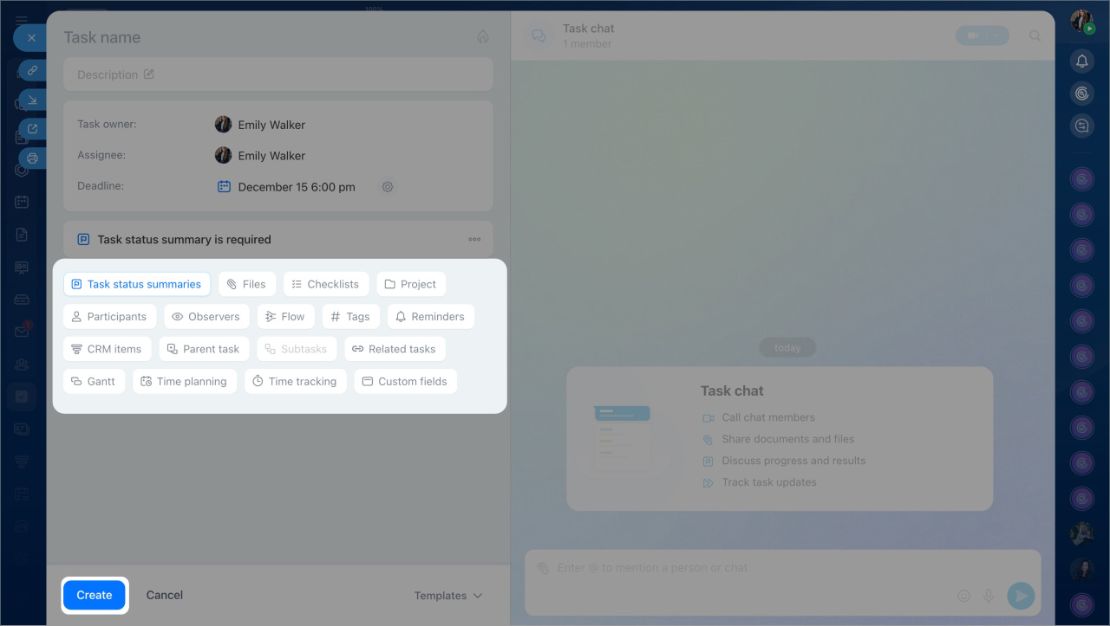
Task: Click the blue Create button
Action: point(94,596)
